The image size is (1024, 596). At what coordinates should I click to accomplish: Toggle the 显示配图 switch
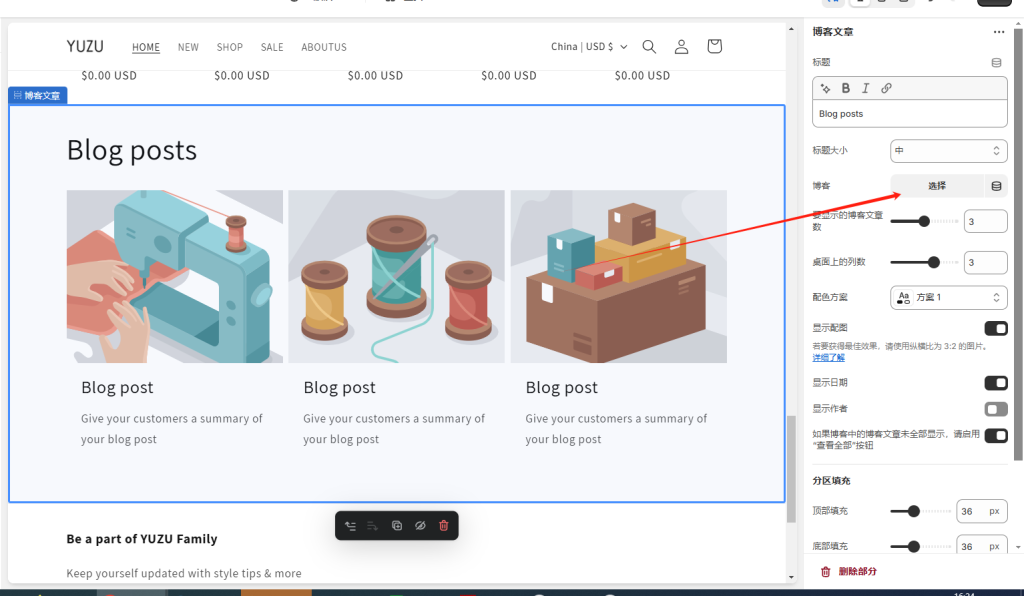(995, 329)
